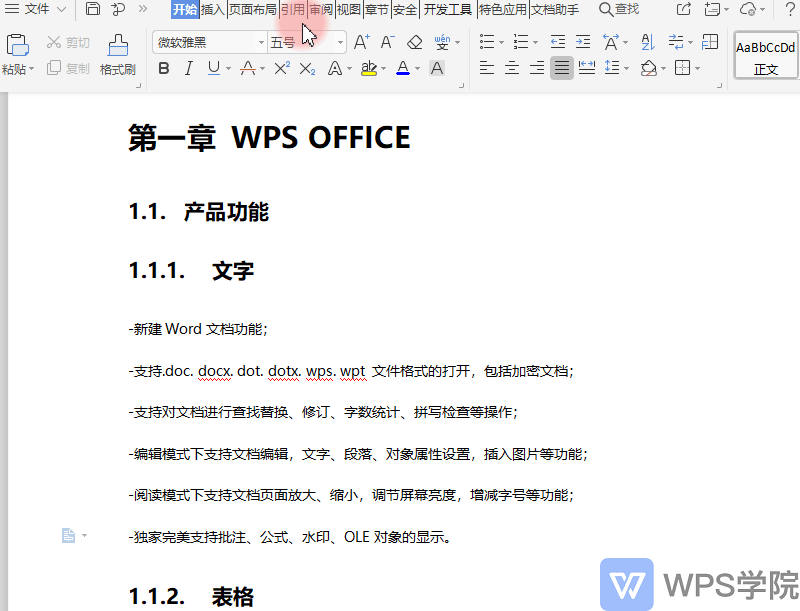The height and width of the screenshot is (611, 800).
Task: Click the text highlight color button
Action: (369, 68)
